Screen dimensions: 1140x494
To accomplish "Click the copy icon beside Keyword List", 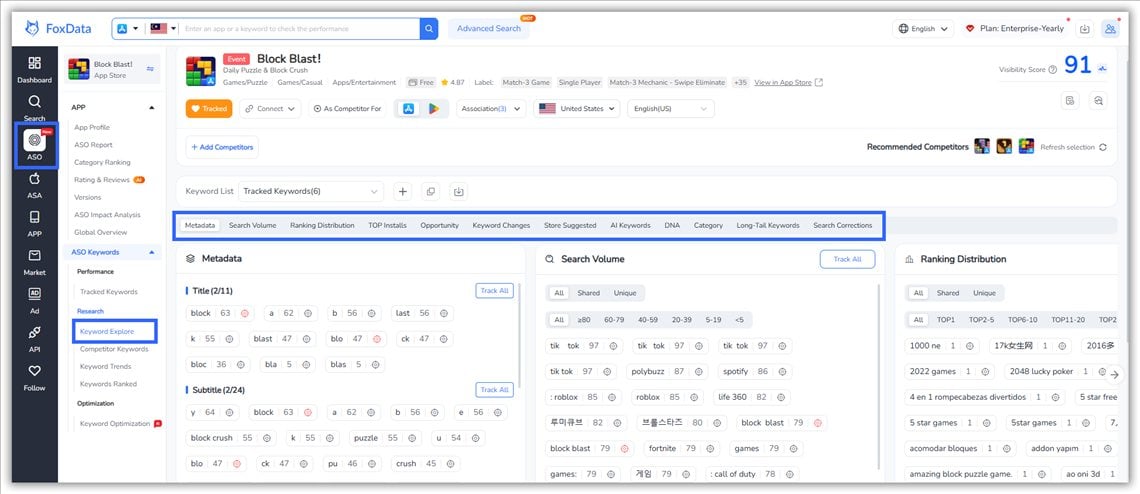I will (430, 191).
